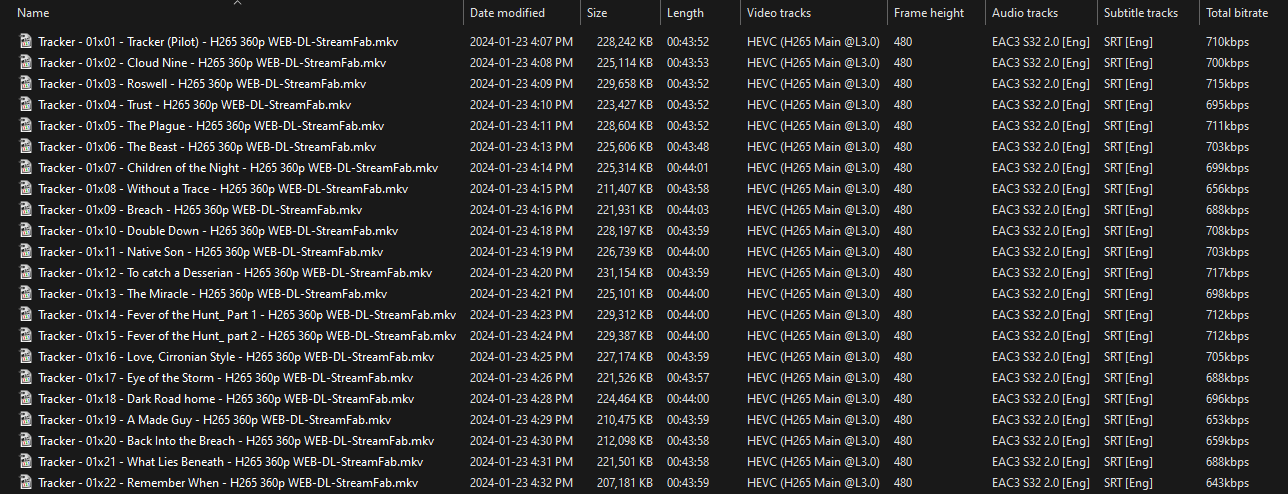The height and width of the screenshot is (494, 1288).
Task: Click the file icon of 01x08 Without a Trace
Action: coord(26,189)
